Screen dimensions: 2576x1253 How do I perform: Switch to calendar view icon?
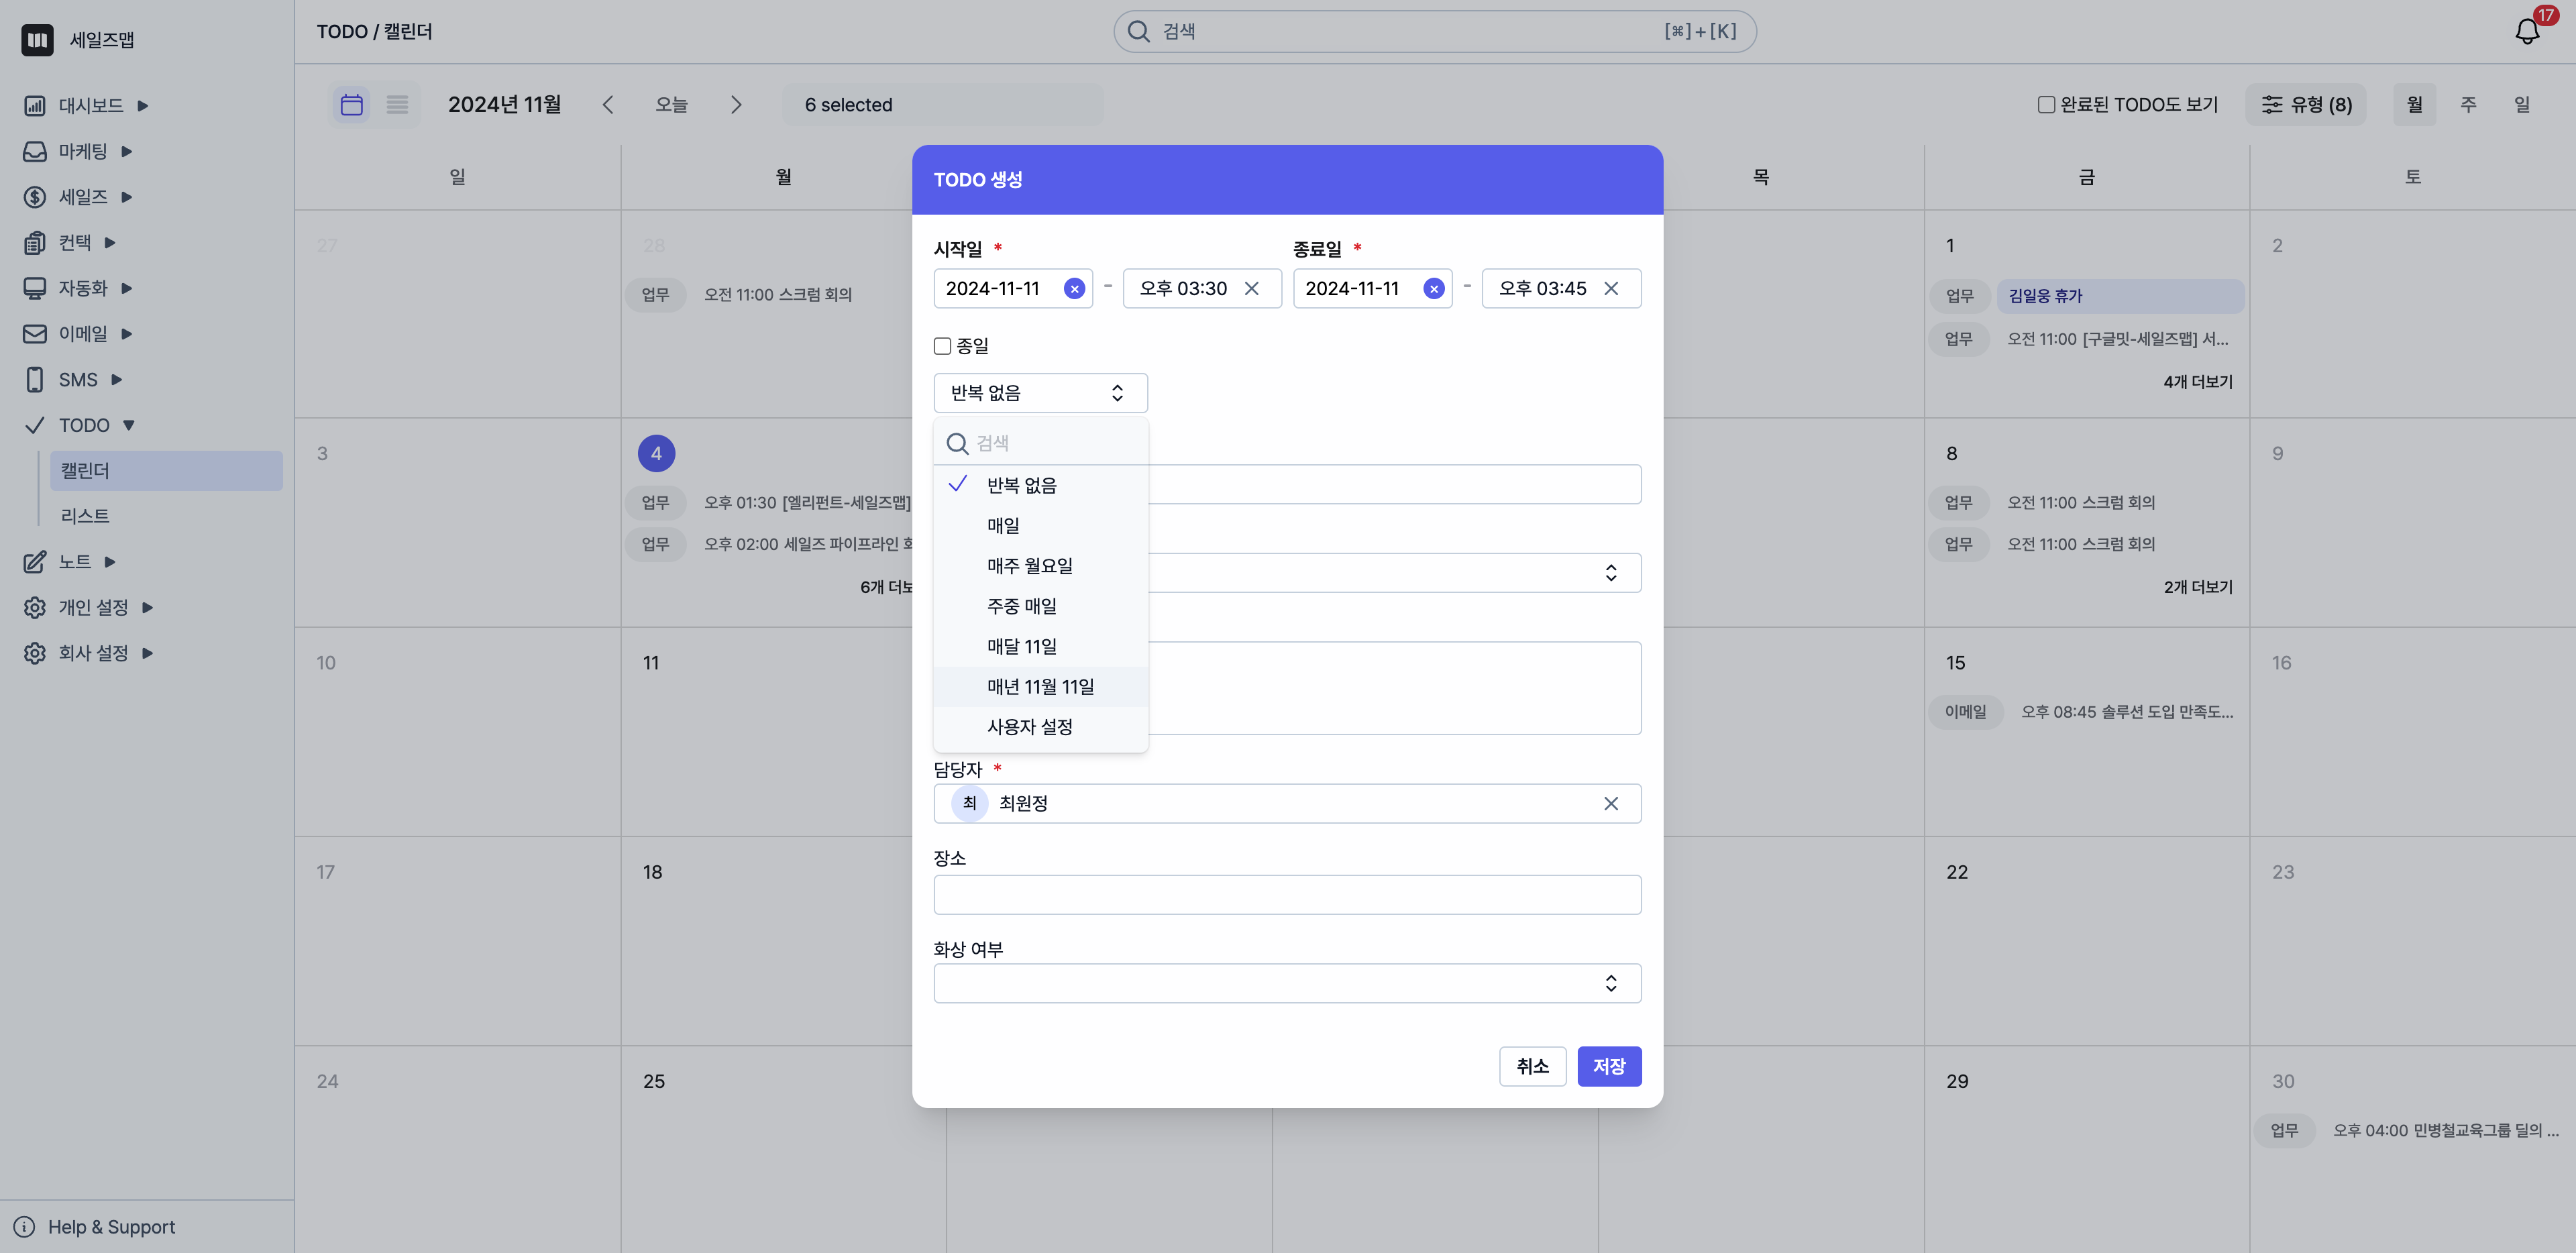pyautogui.click(x=351, y=105)
